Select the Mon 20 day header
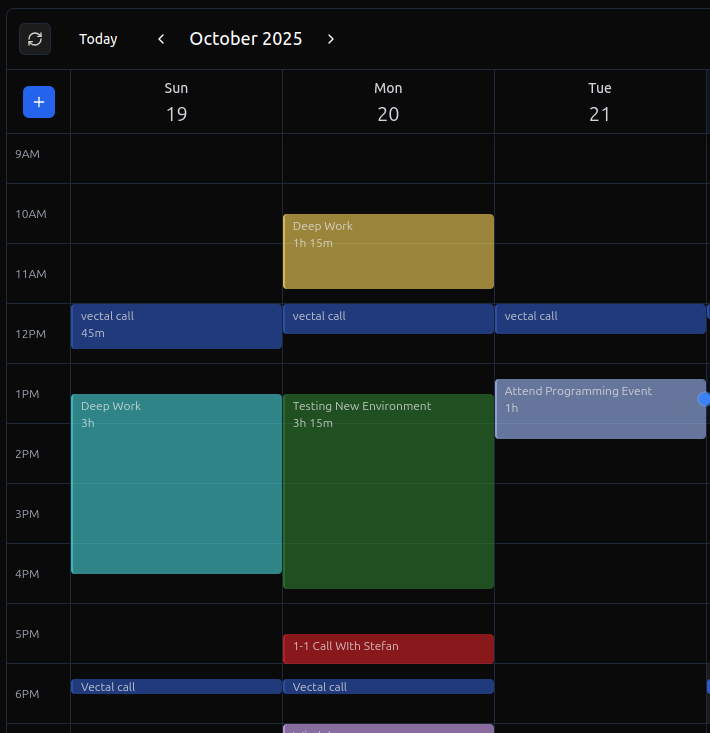The image size is (710, 733). point(388,102)
